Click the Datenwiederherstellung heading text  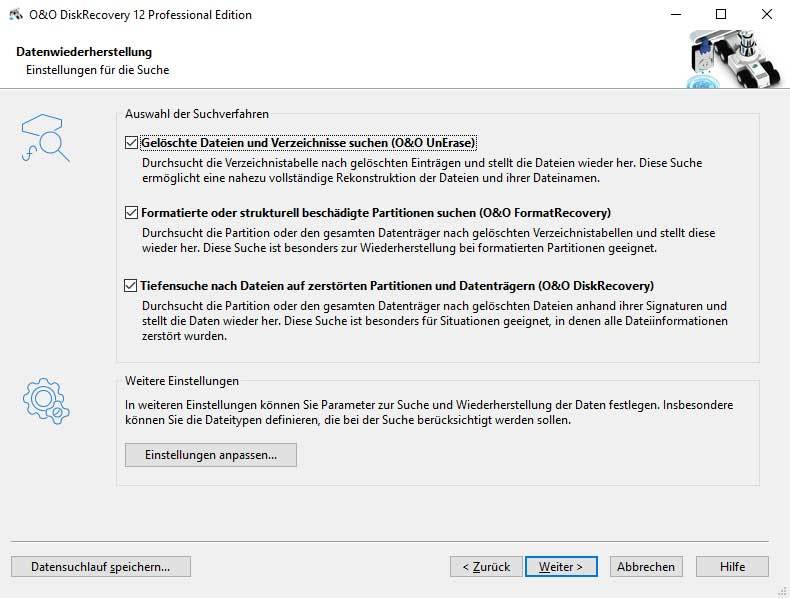pyautogui.click(x=84, y=52)
